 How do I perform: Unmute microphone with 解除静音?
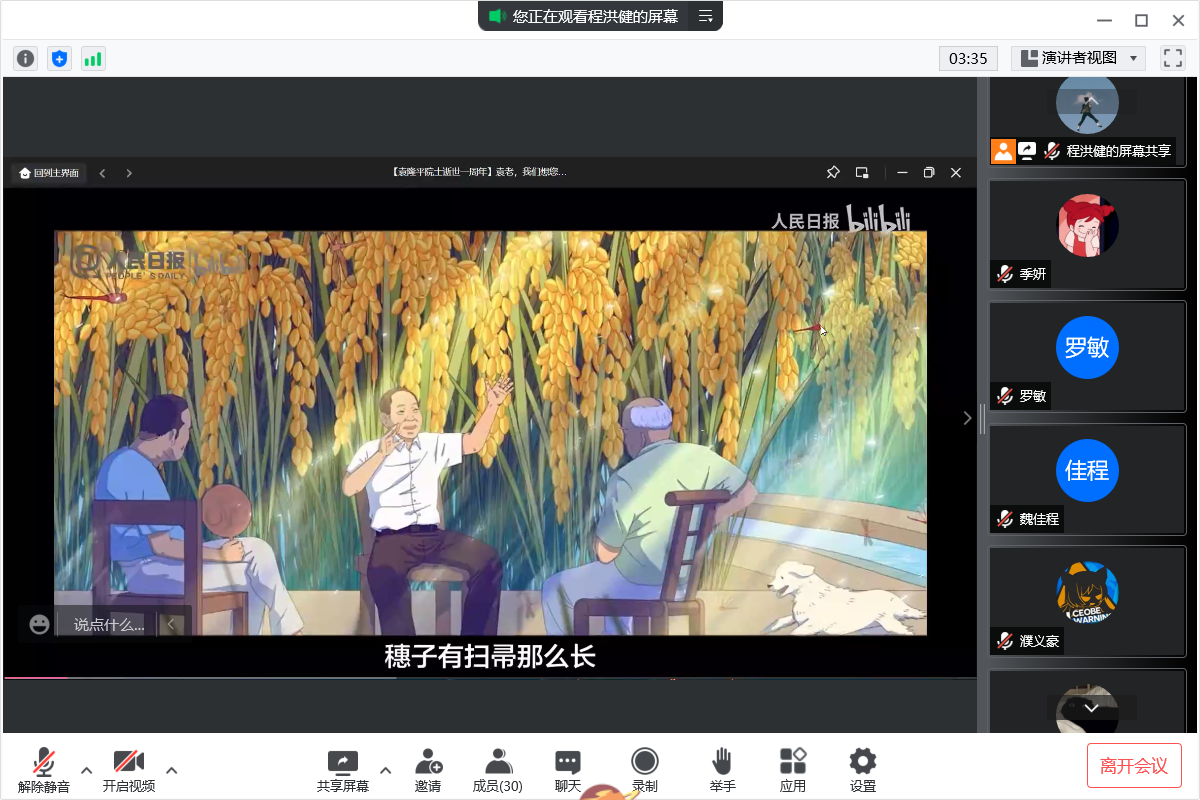(44, 770)
